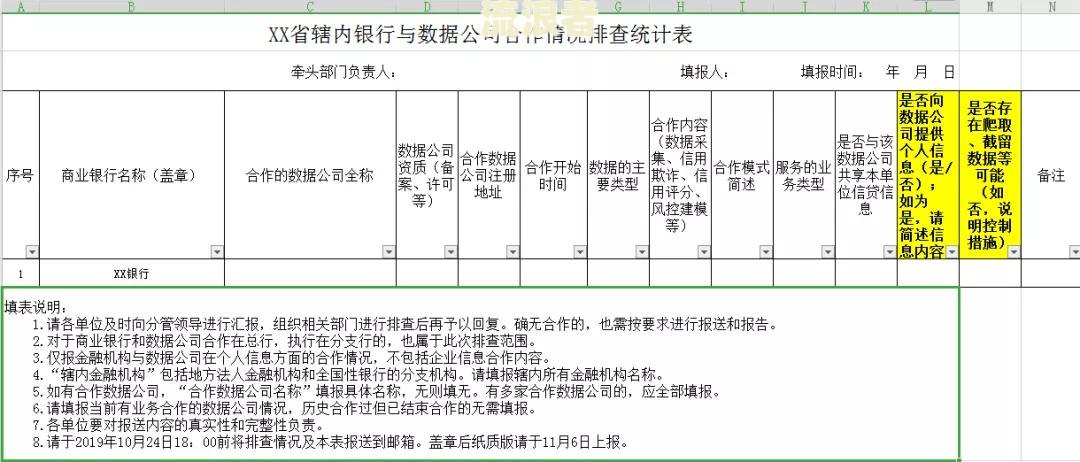Select column D header

coord(427,6)
